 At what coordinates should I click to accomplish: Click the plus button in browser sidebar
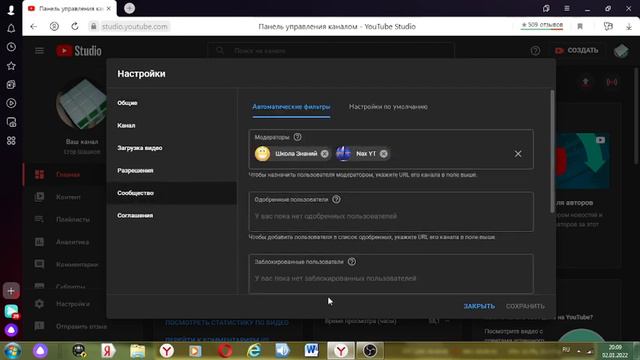(11, 291)
